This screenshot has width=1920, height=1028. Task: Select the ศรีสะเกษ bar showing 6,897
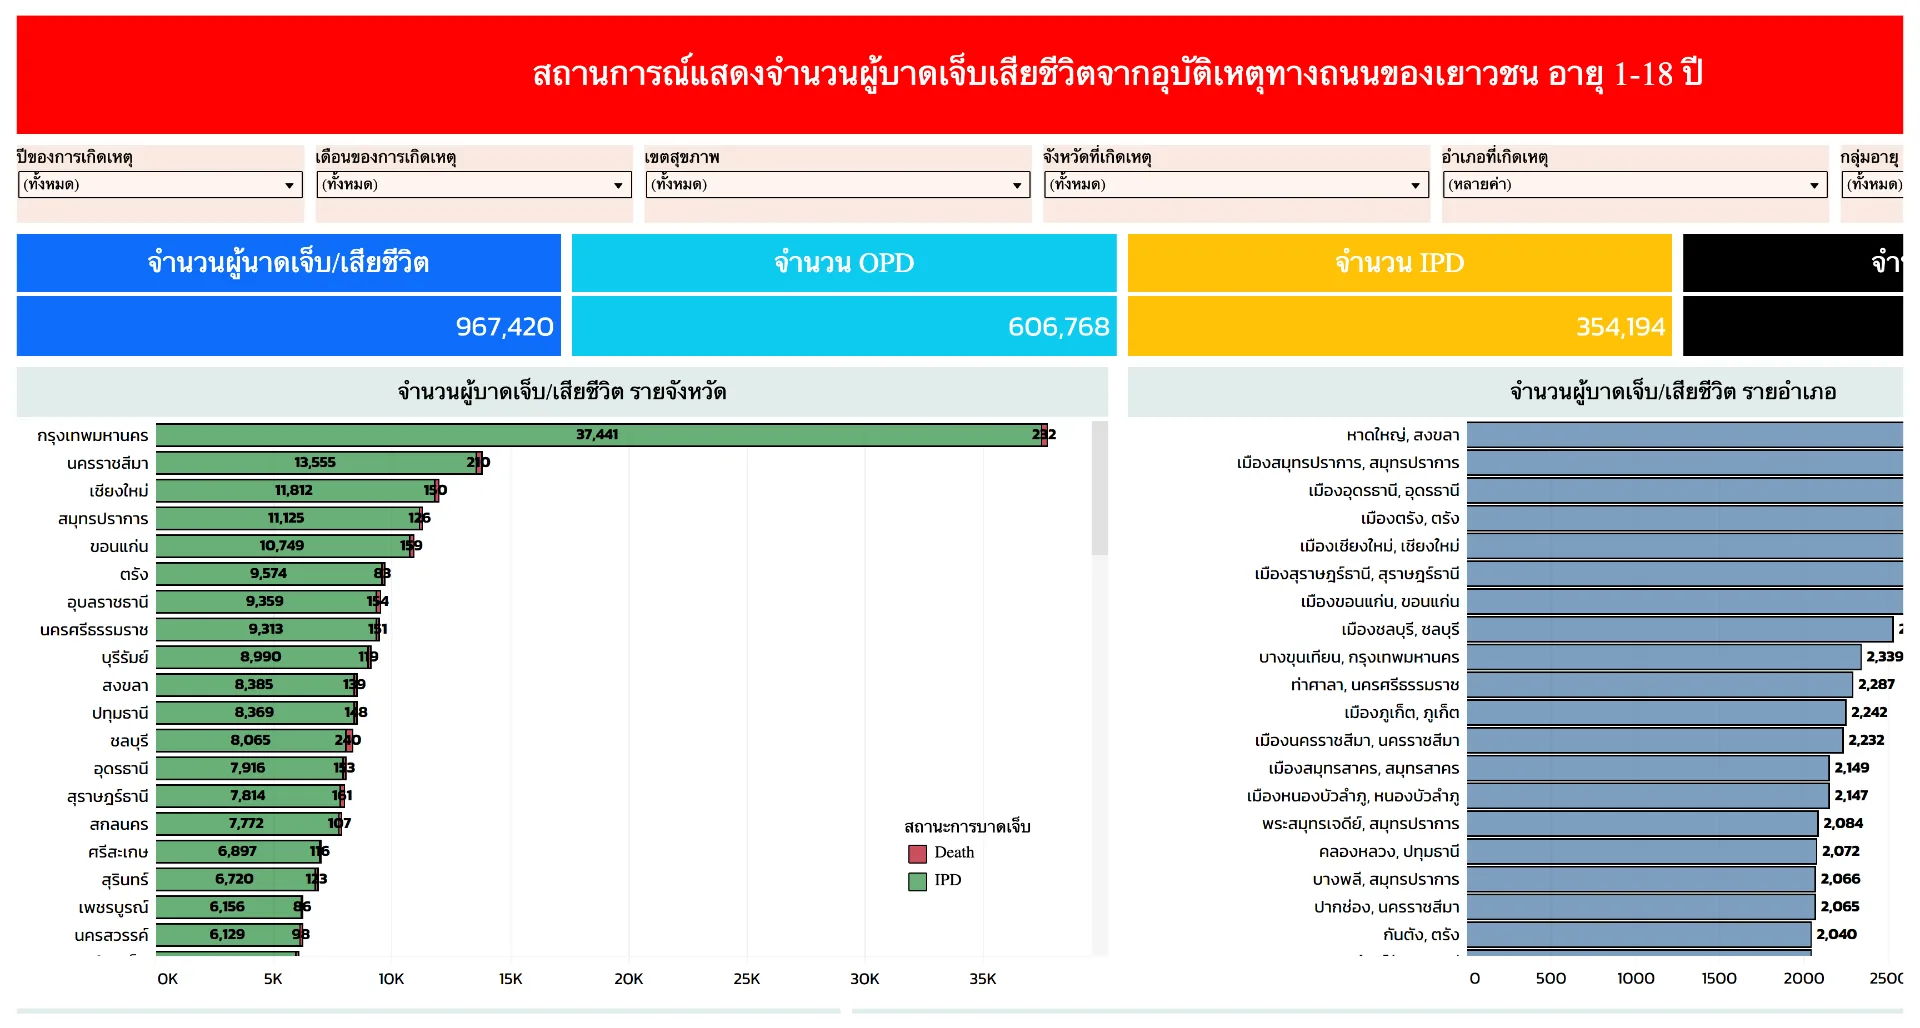point(237,852)
